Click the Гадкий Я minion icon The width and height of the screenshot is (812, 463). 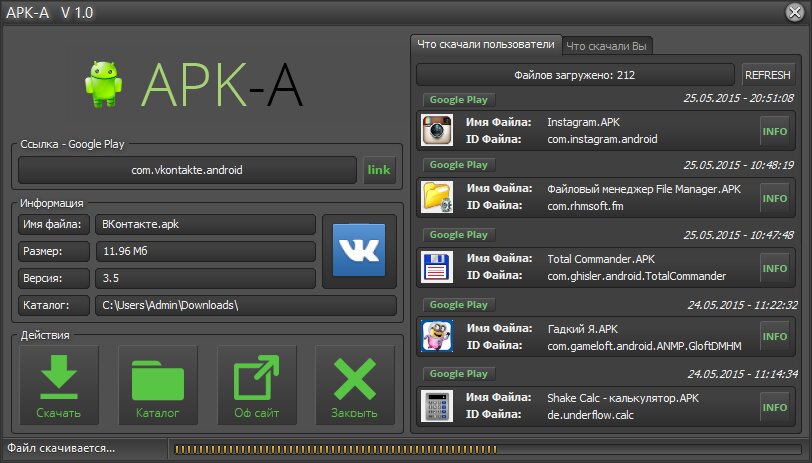(x=437, y=337)
